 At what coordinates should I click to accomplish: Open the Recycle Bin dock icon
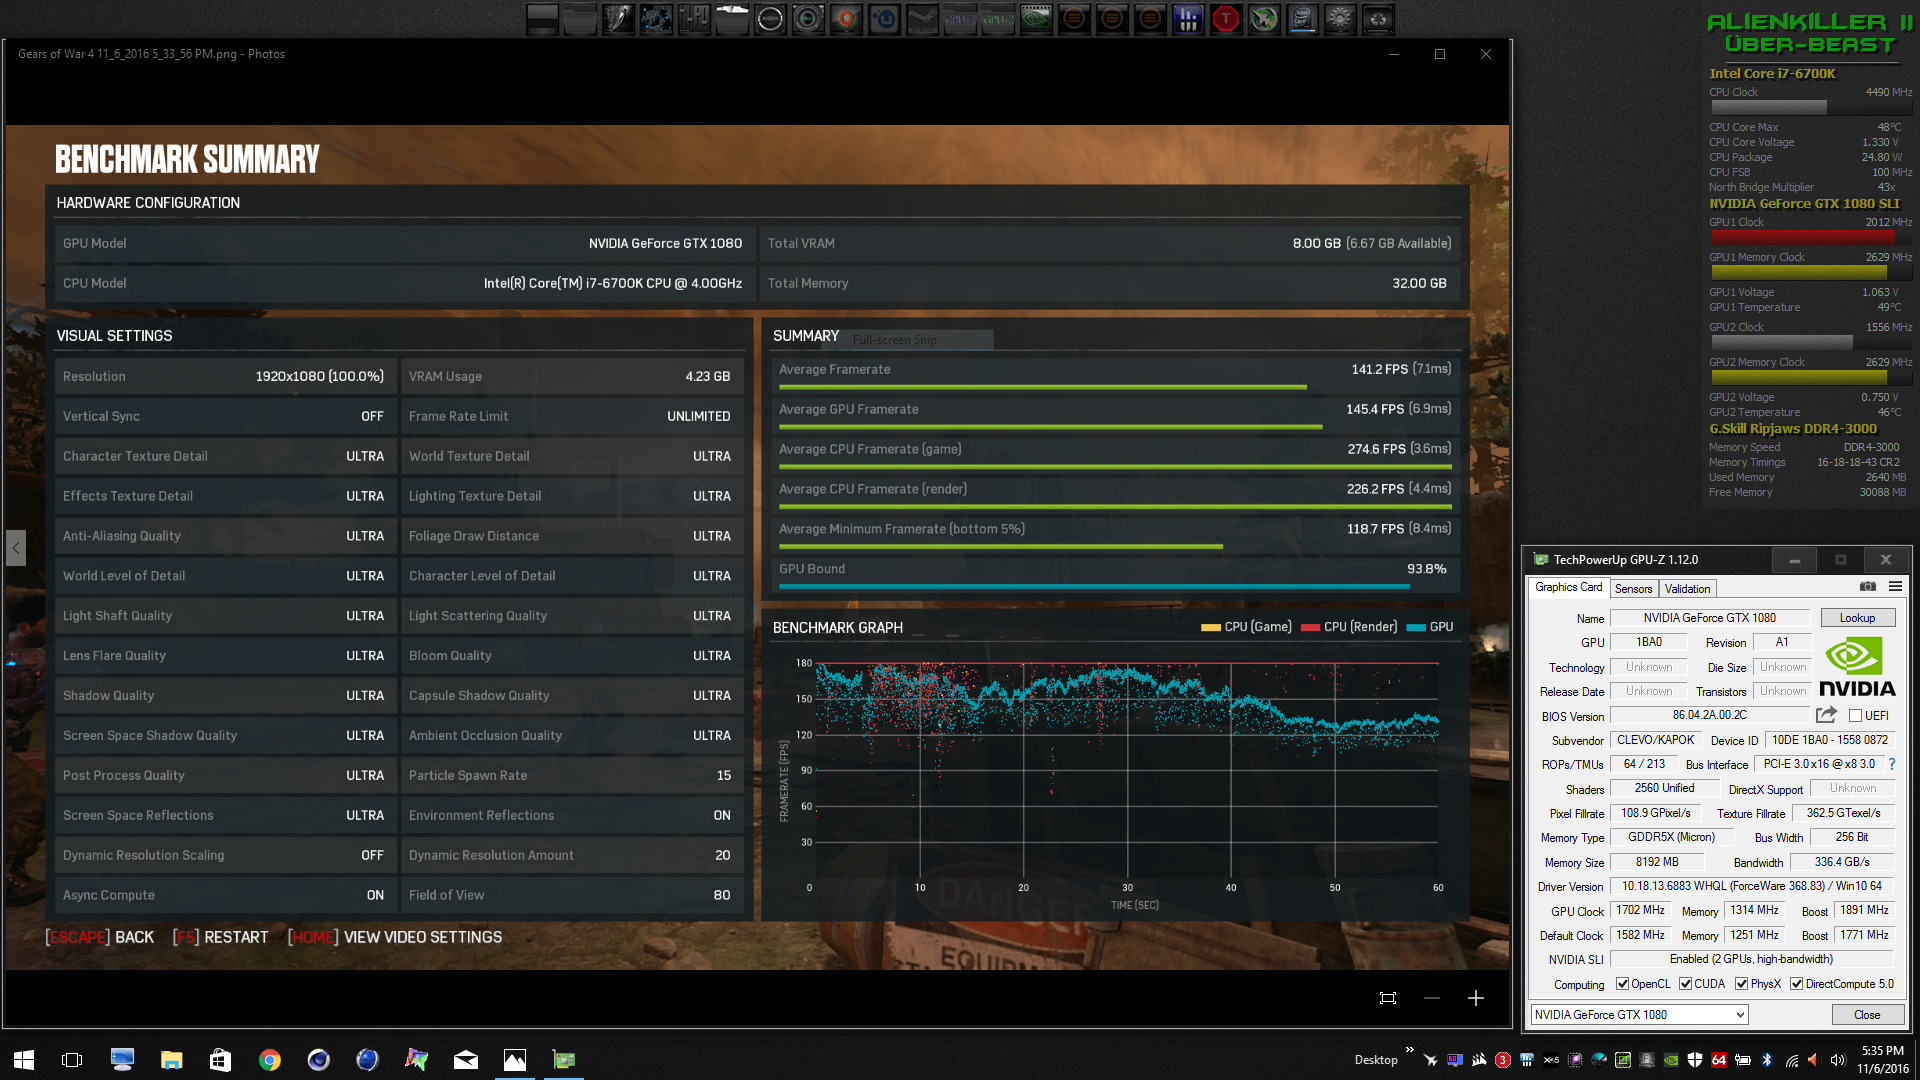[1378, 18]
